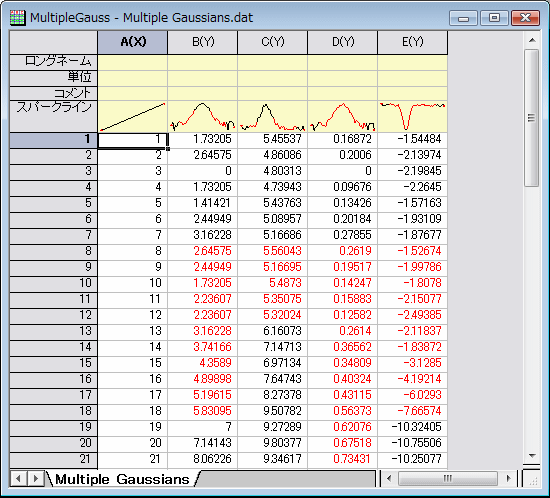This screenshot has width=550, height=498.
Task: Click the vertical scrollbar down arrow
Action: (x=532, y=456)
